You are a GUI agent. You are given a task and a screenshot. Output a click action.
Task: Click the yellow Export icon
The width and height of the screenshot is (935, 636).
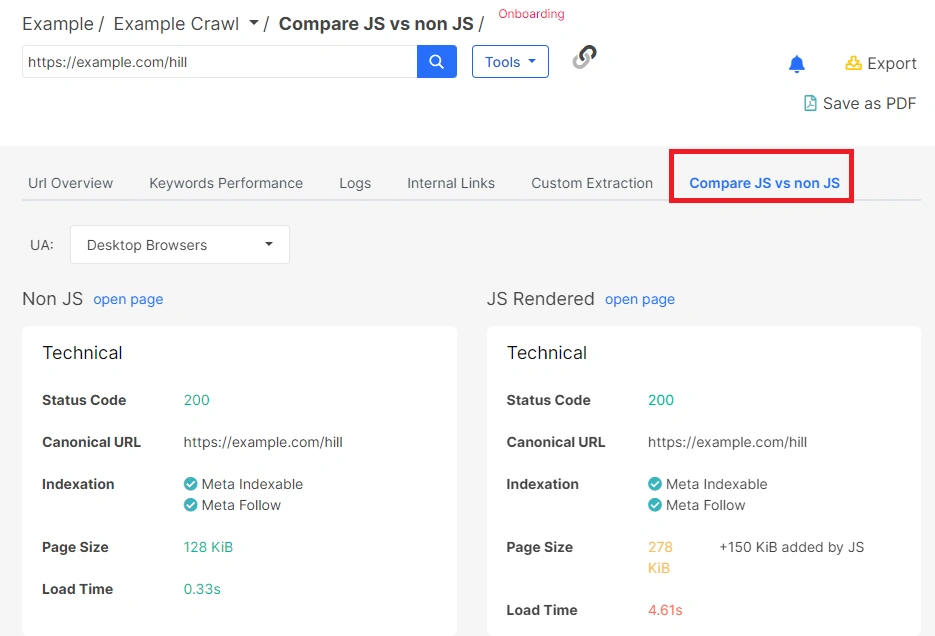pyautogui.click(x=853, y=63)
